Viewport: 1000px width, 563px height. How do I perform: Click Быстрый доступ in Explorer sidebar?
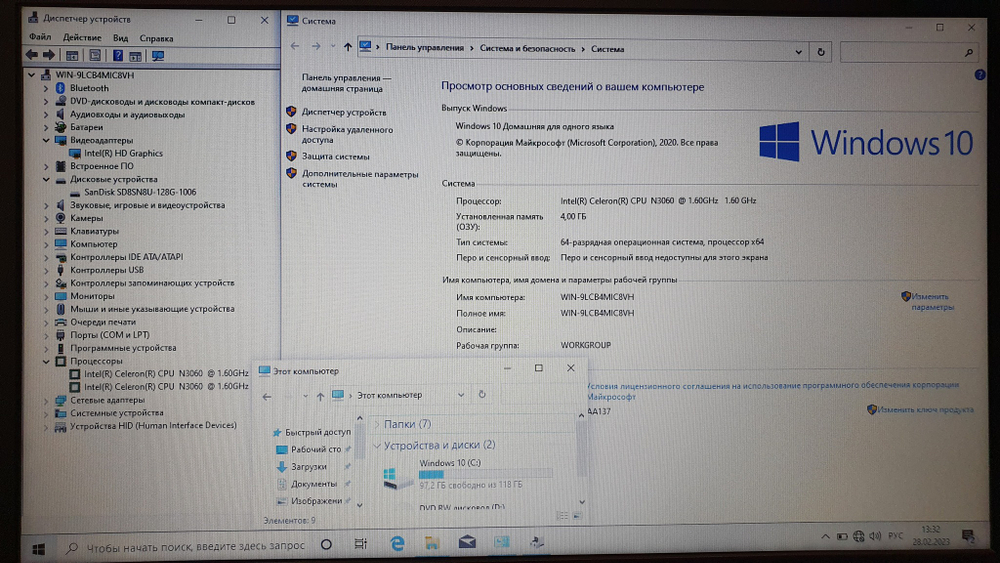pos(318,432)
